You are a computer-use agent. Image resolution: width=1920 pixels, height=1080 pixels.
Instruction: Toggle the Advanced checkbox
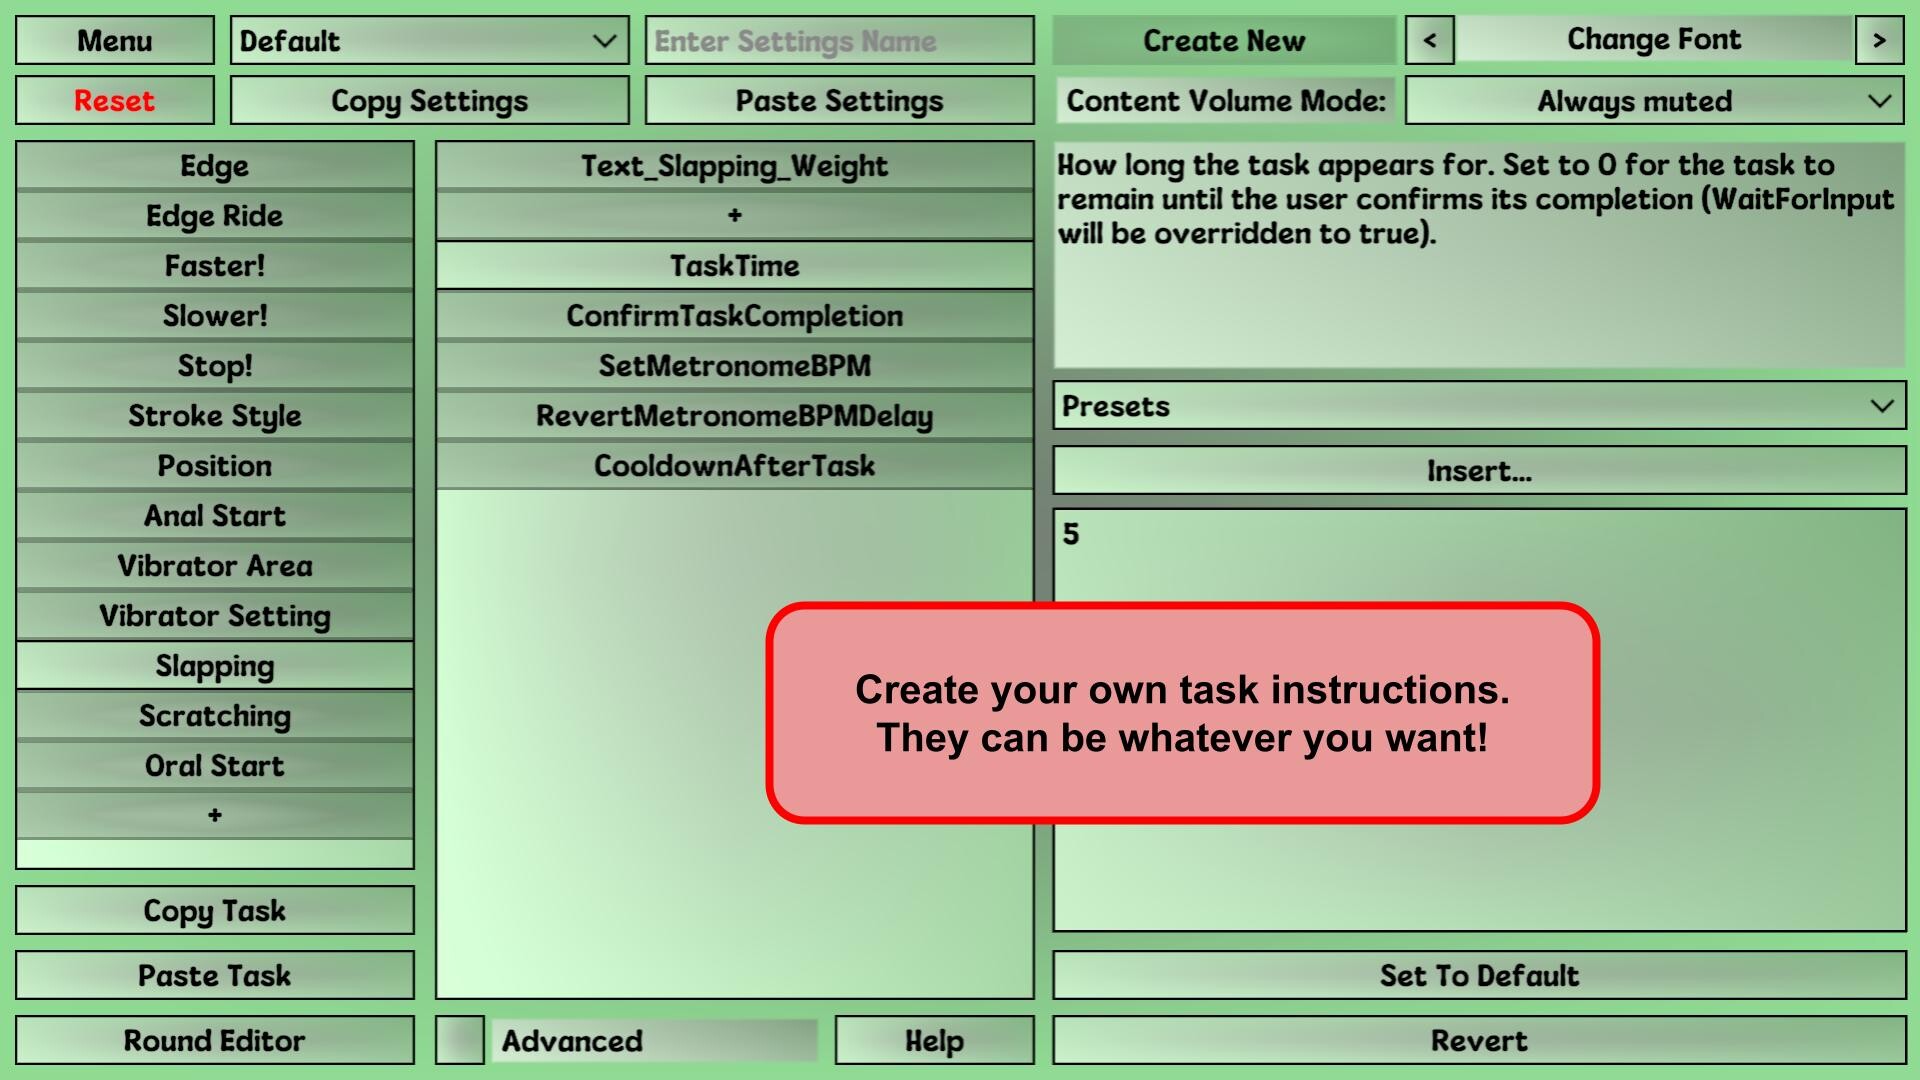460,1040
